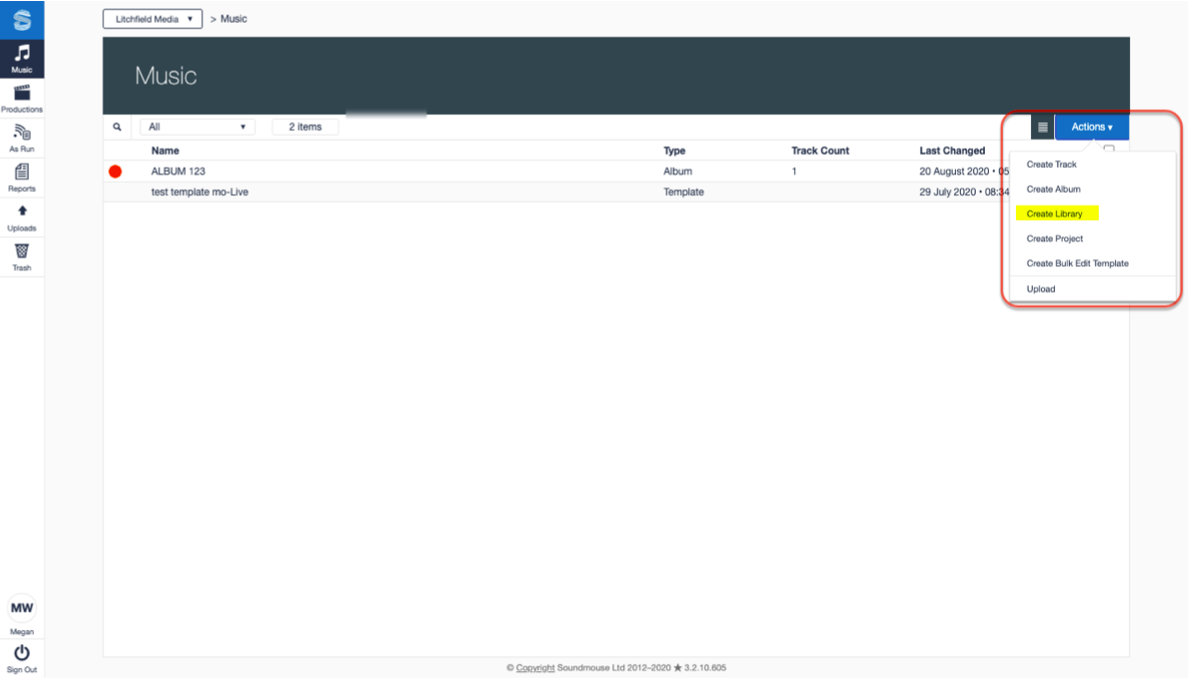Click the Music breadcrumb link
Image resolution: width=1190 pixels, height=678 pixels.
coord(233,19)
